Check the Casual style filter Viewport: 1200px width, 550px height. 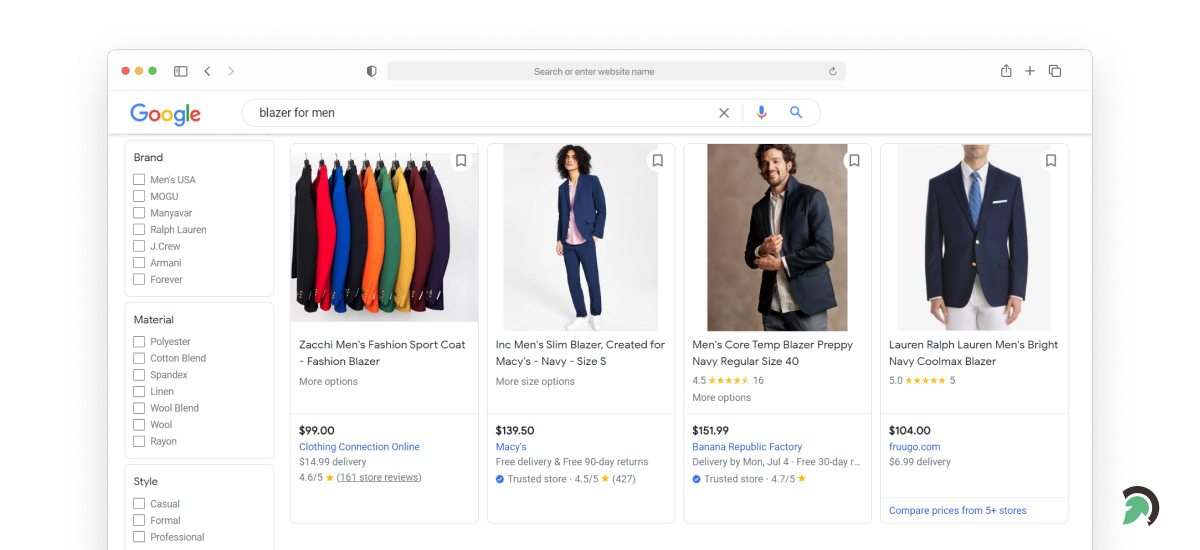139,504
